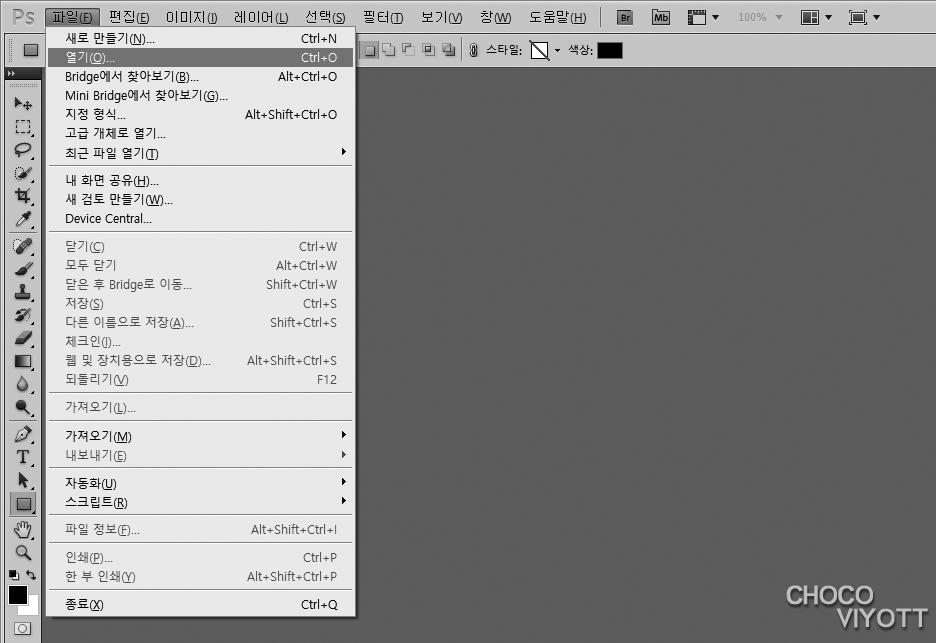This screenshot has width=936, height=643.
Task: Activate the Type tool
Action: [x=22, y=457]
